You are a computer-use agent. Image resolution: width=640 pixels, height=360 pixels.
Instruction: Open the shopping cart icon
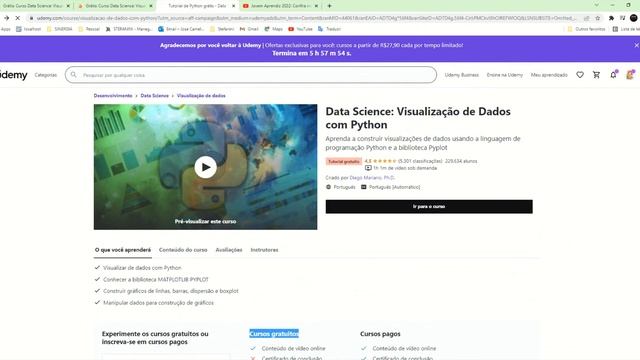click(596, 75)
